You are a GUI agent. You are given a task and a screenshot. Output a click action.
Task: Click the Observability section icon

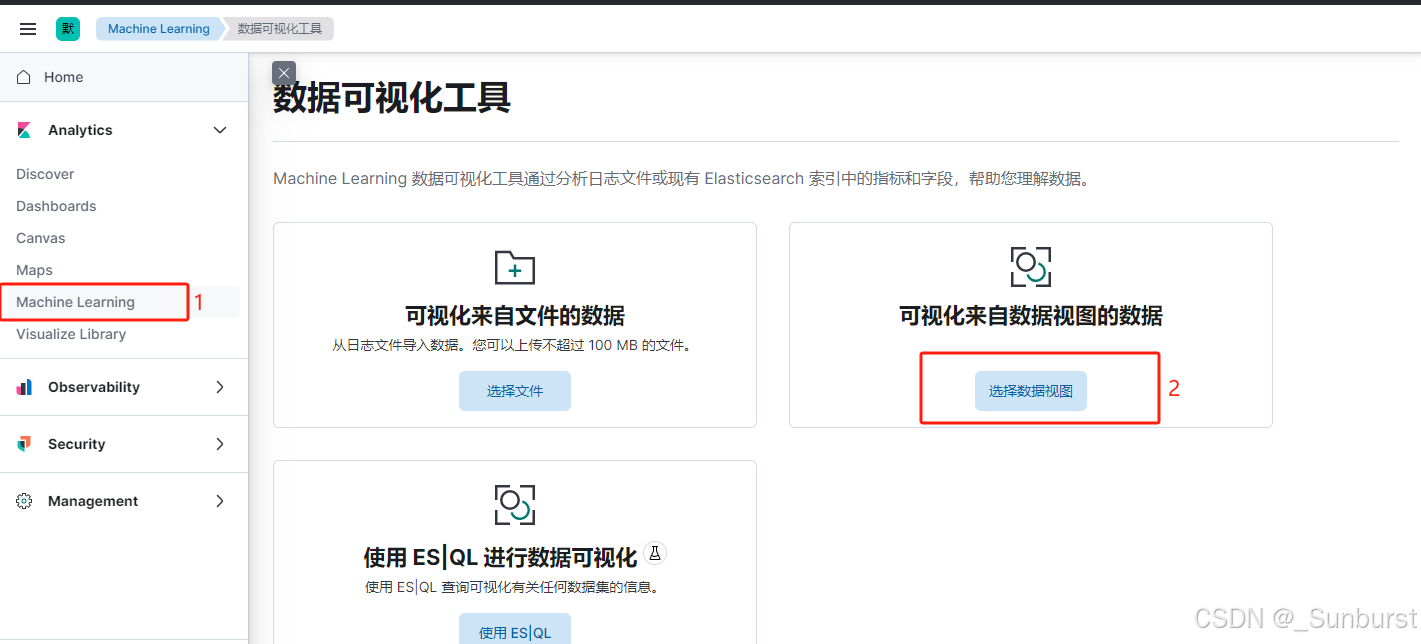[x=24, y=387]
